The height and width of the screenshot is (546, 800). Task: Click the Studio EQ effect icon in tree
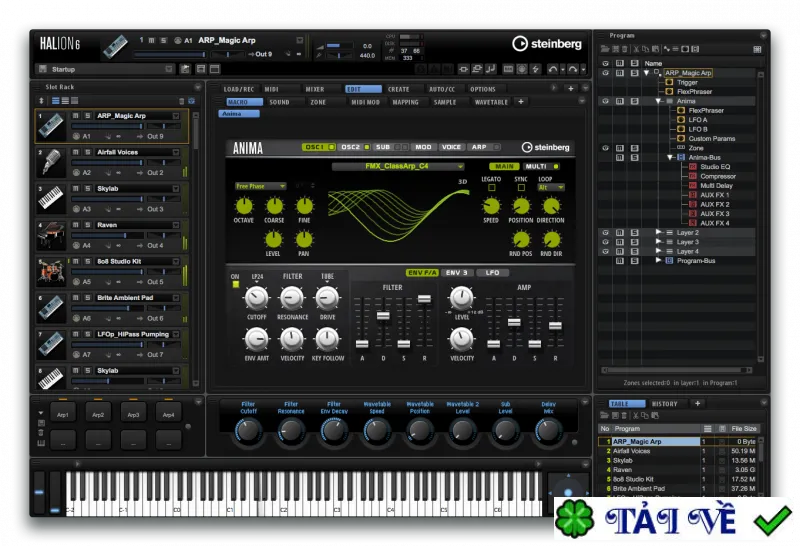point(693,167)
